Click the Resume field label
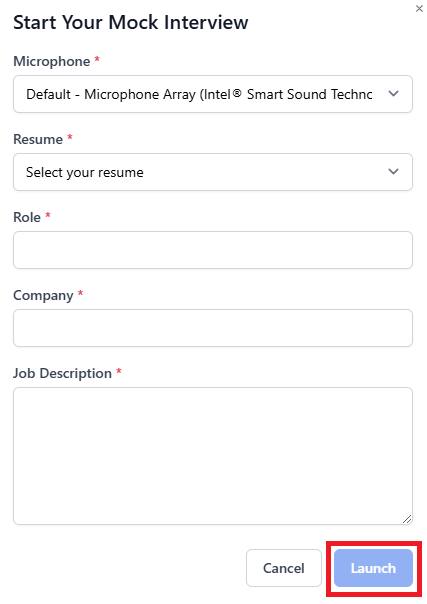427x604 pixels. (38, 139)
